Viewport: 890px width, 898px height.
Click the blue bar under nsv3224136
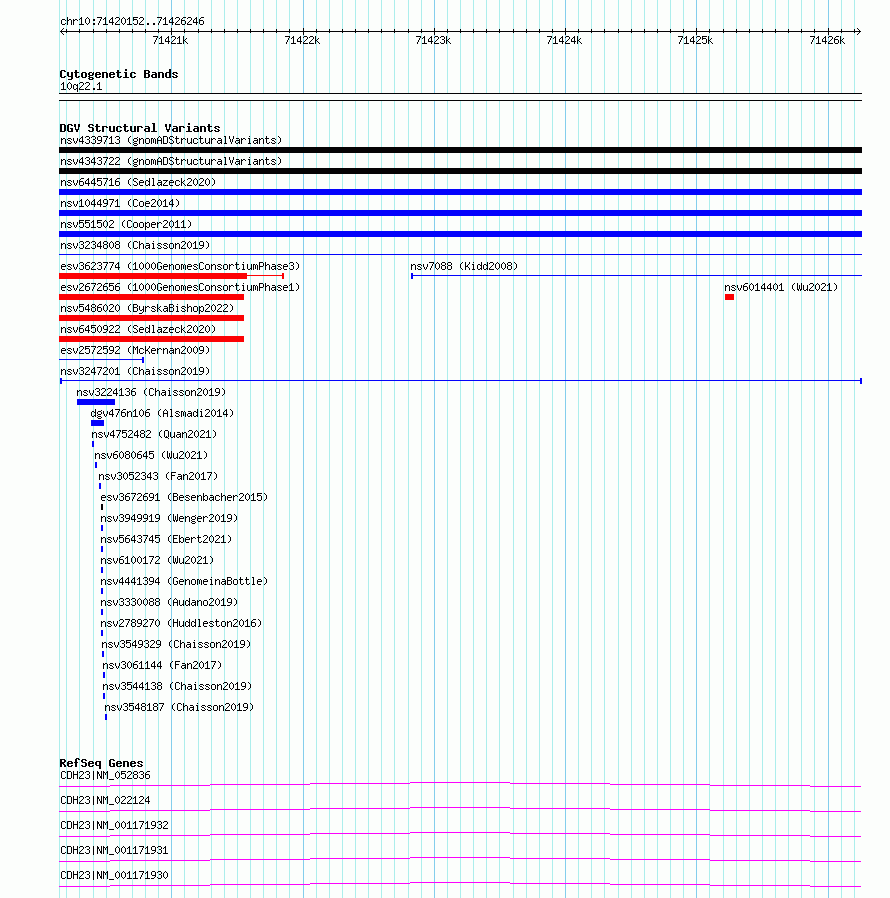click(x=96, y=402)
